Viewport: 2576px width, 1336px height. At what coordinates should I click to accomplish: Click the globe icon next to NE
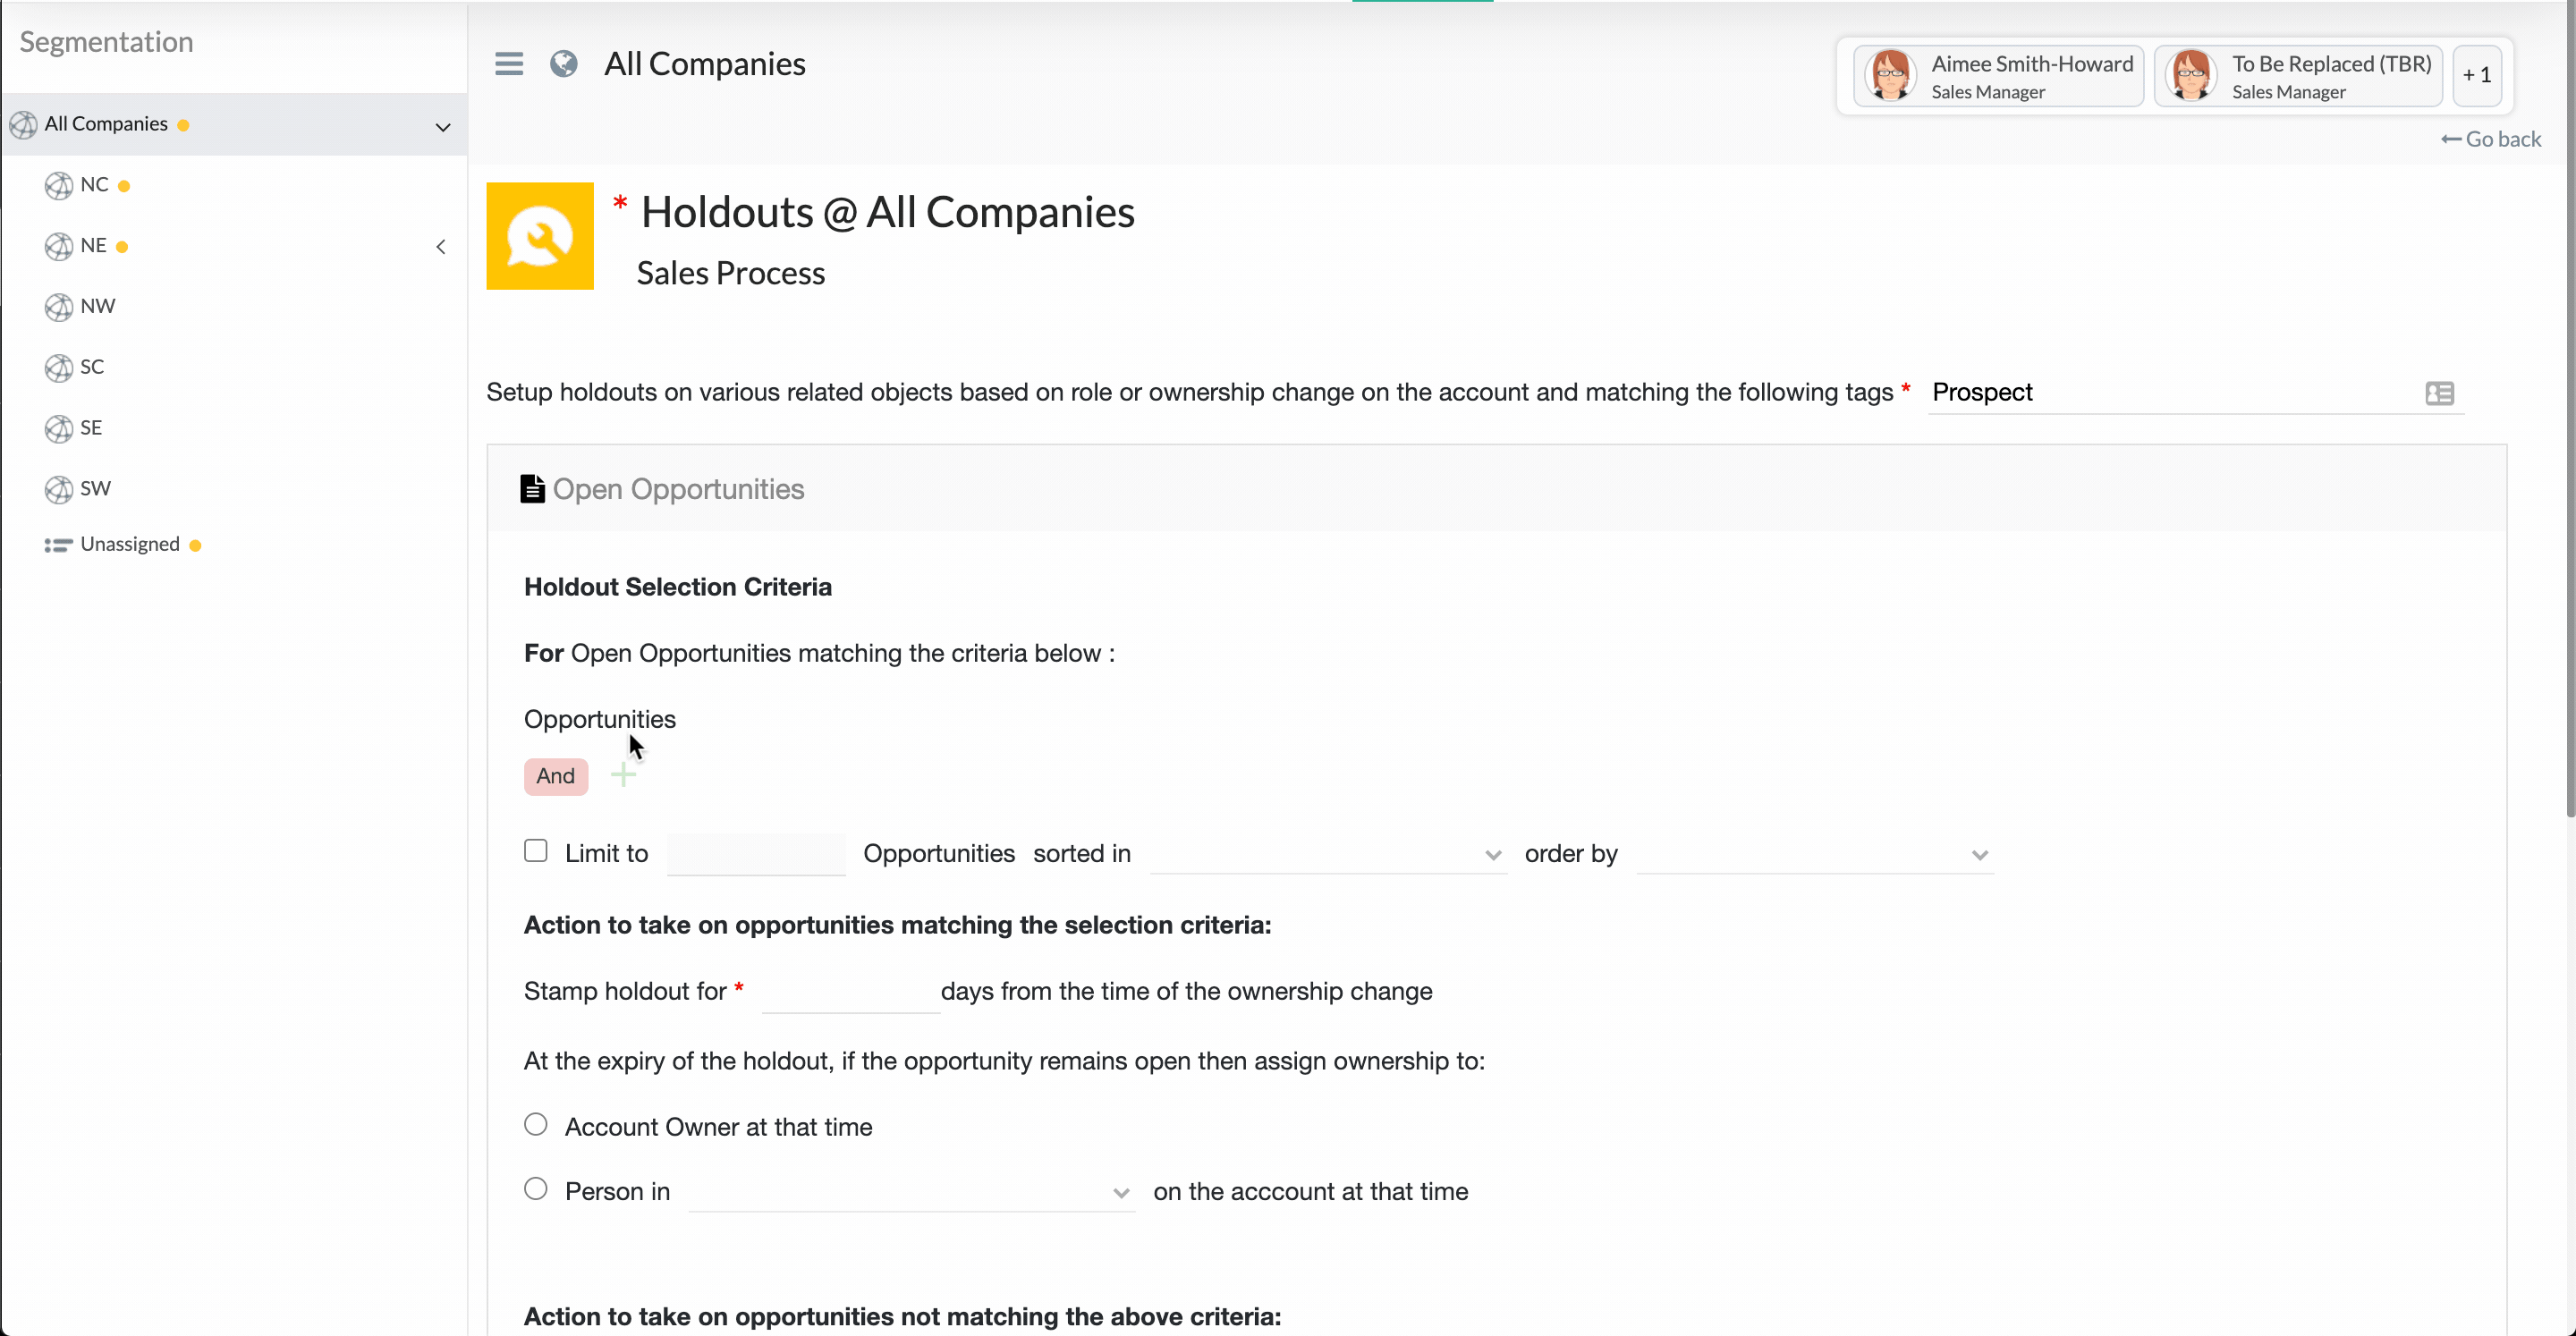[x=59, y=246]
